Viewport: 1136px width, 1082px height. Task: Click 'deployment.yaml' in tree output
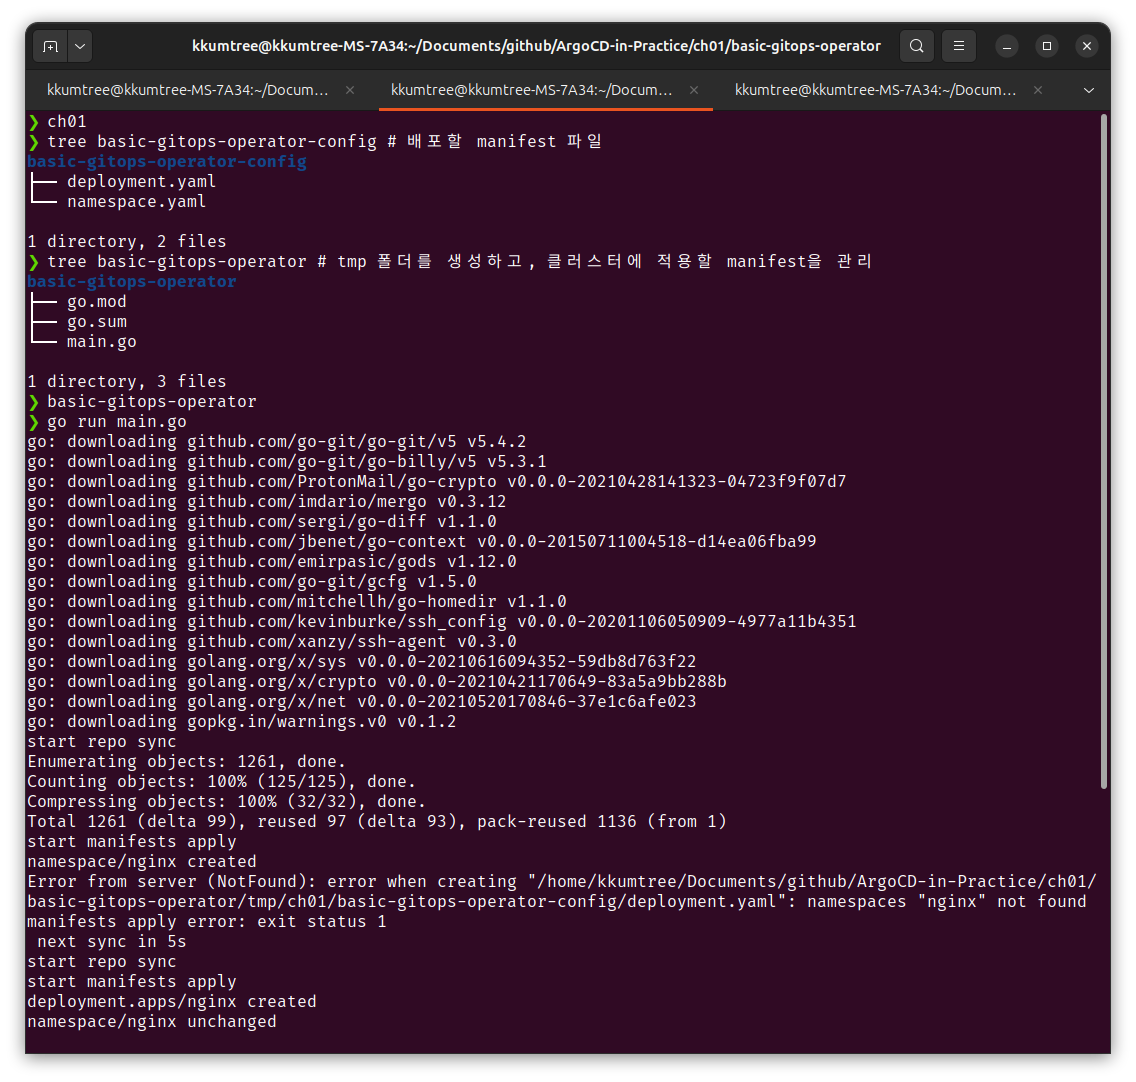[141, 181]
